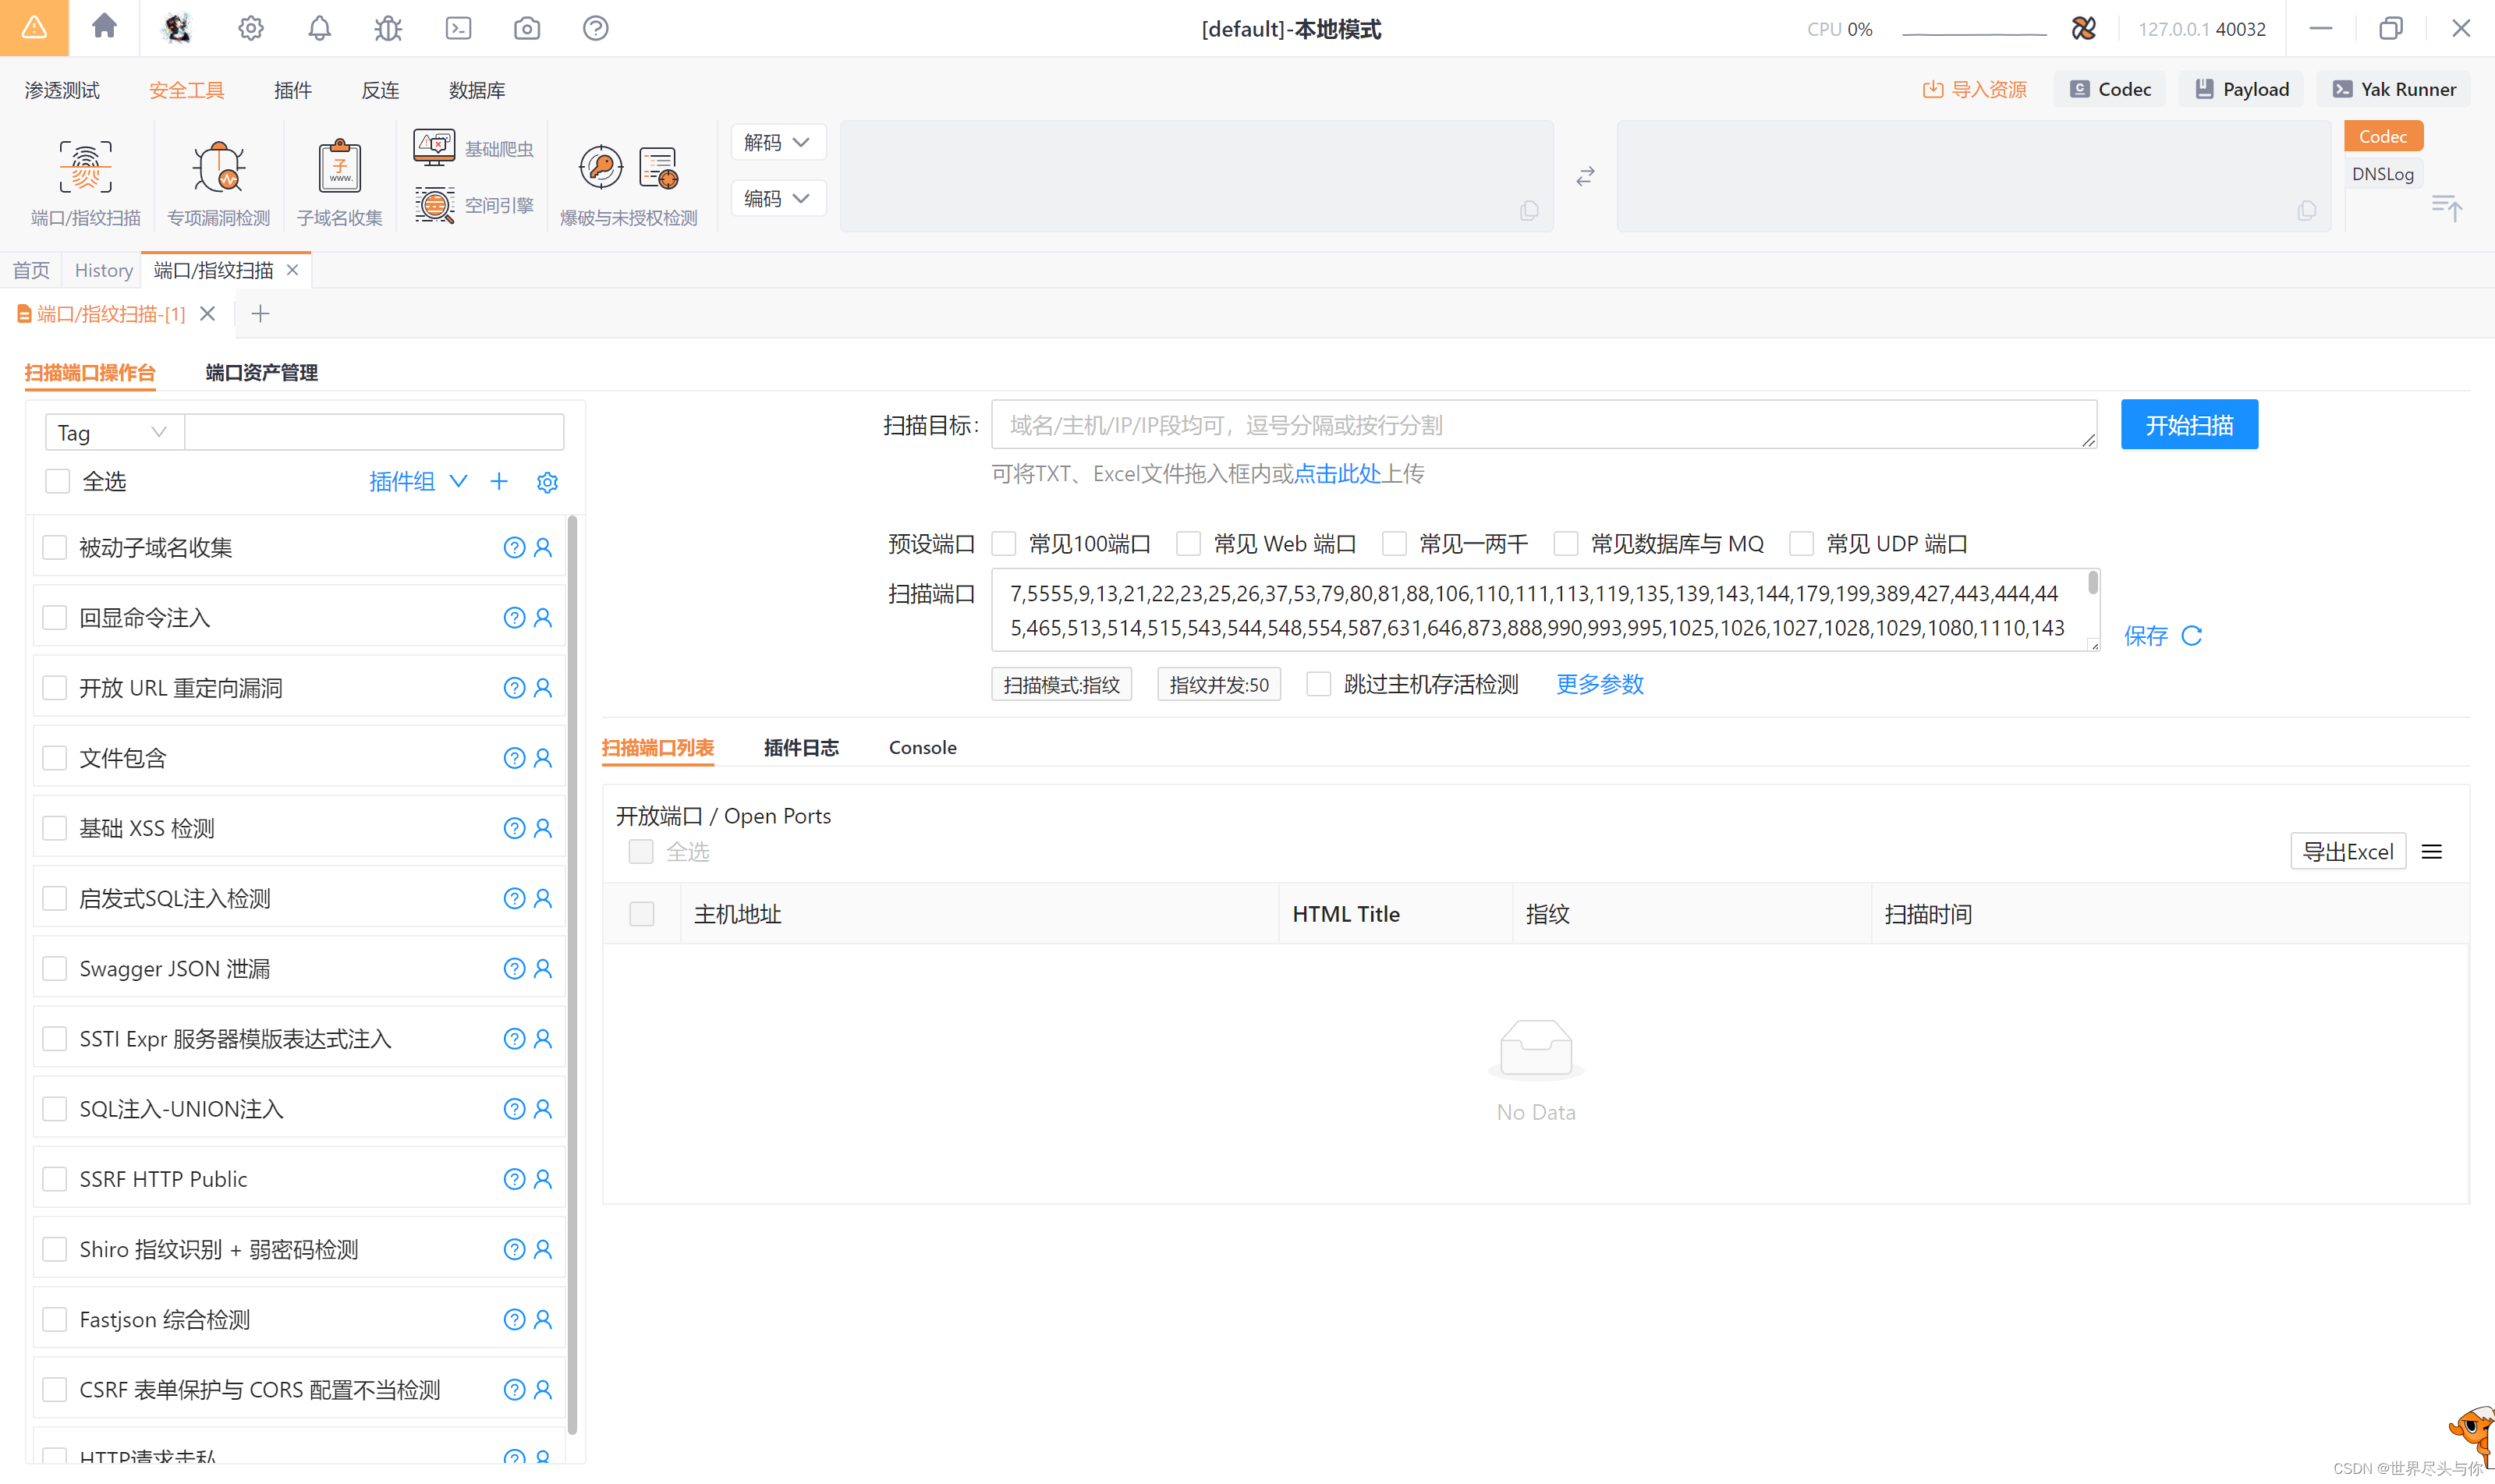Open the terminal console icon

[458, 28]
